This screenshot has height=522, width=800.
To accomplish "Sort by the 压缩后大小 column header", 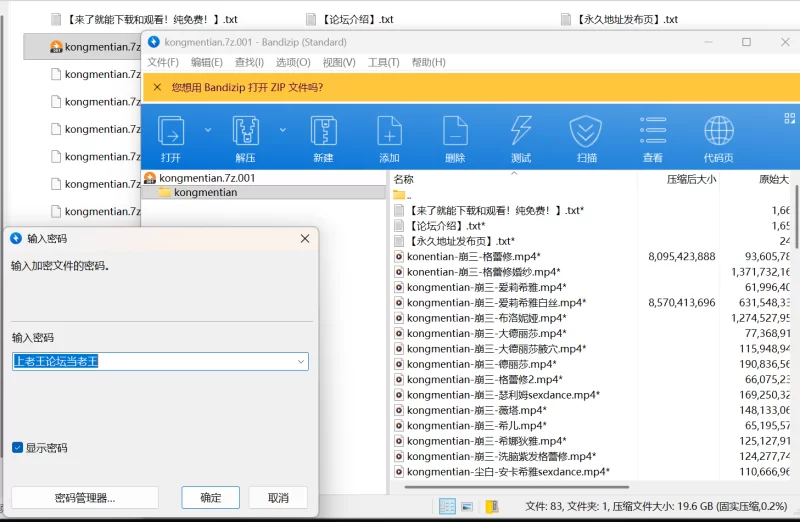I will [691, 179].
